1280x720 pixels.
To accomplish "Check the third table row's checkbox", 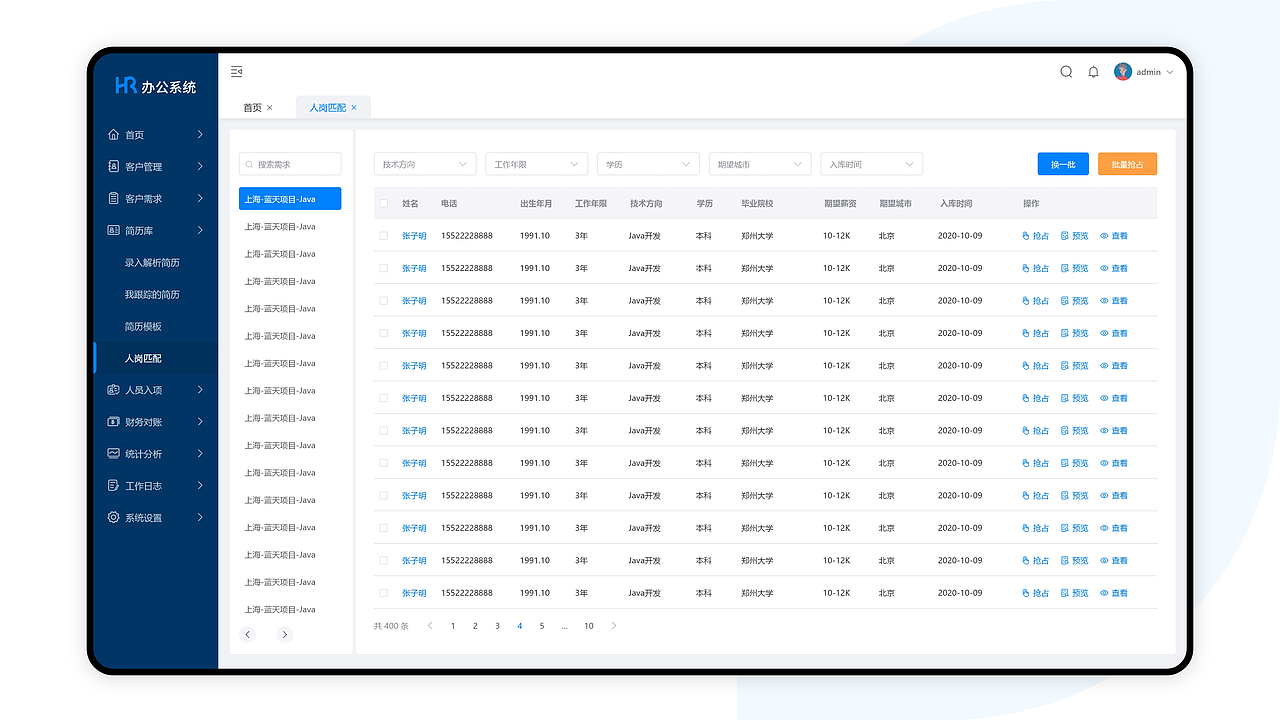I will click(384, 301).
